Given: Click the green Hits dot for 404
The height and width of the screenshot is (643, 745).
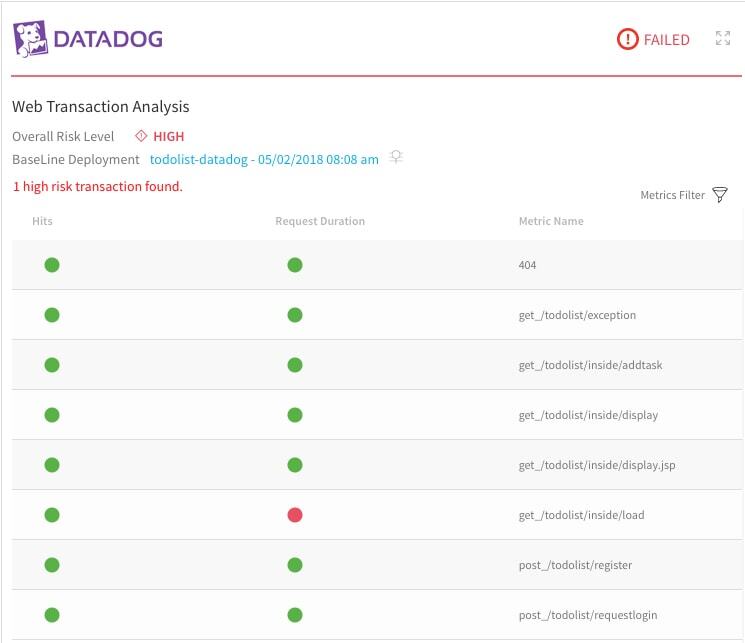Looking at the screenshot, I should coord(52,265).
